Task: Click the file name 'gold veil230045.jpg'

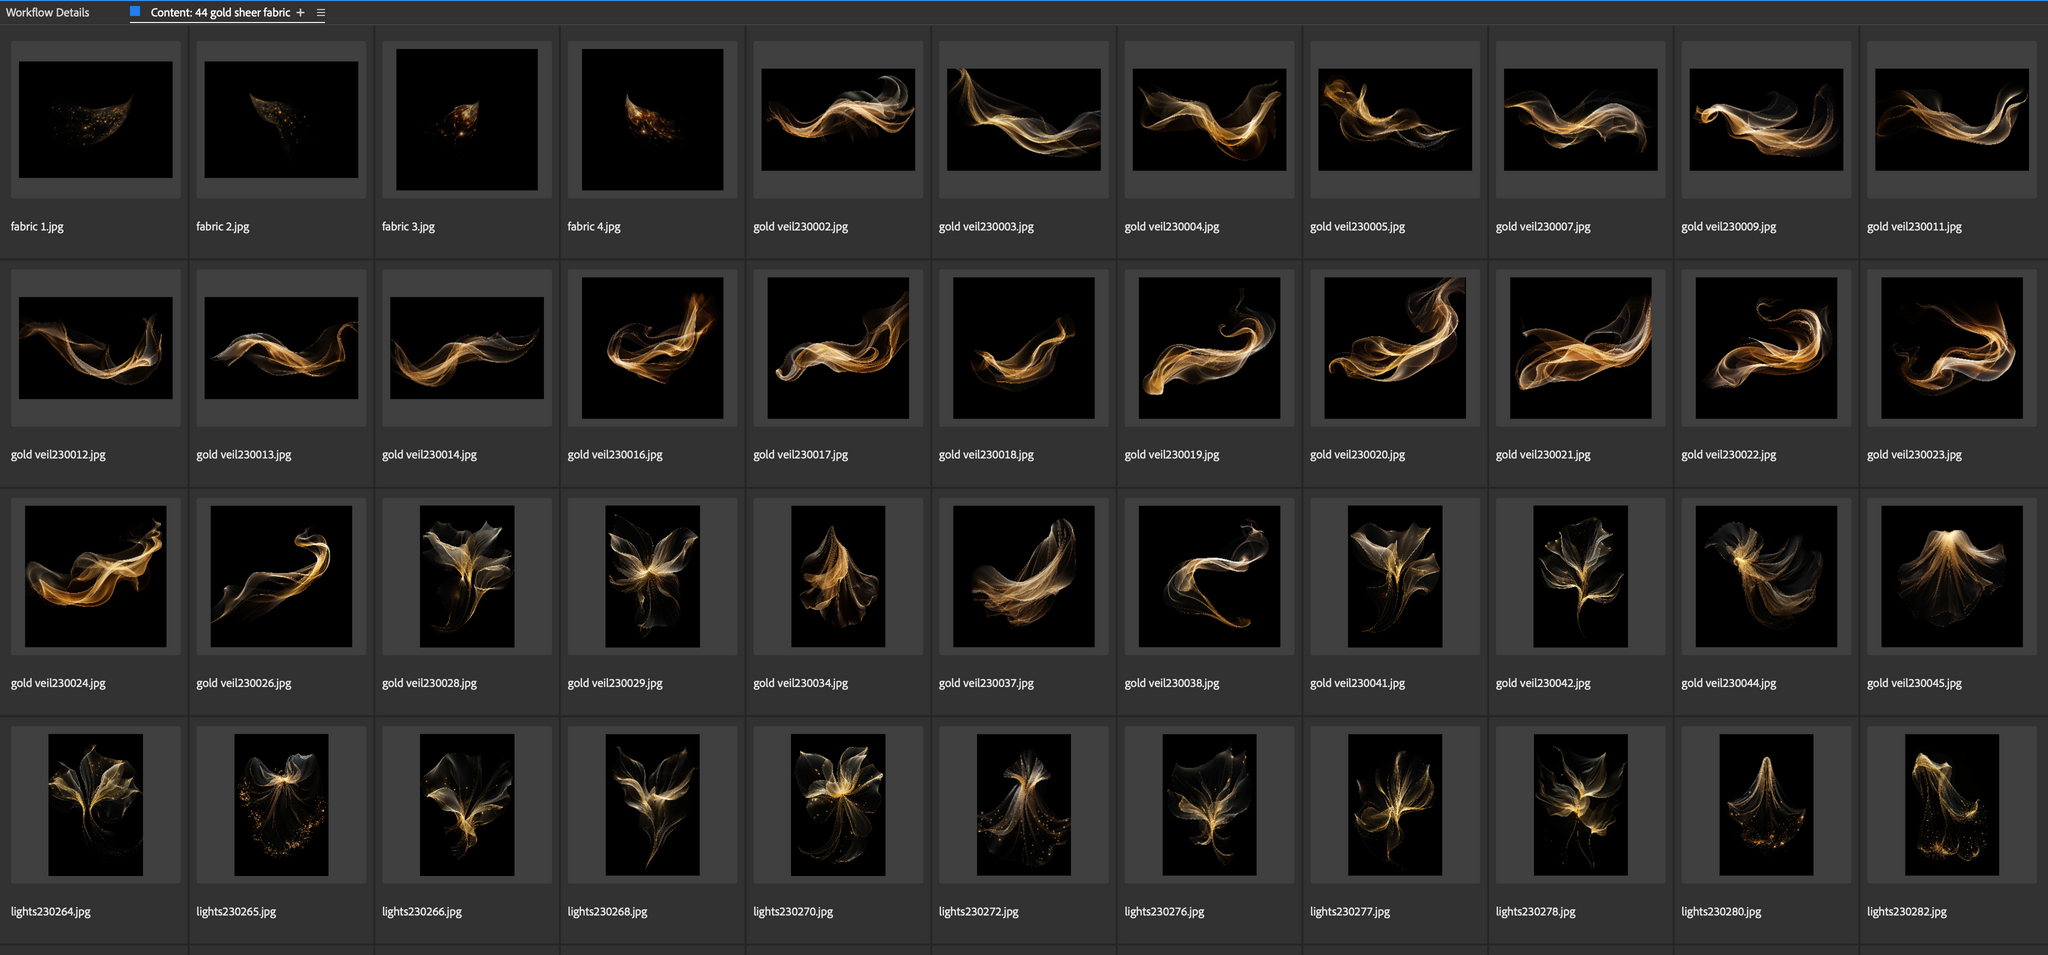Action: click(1914, 684)
